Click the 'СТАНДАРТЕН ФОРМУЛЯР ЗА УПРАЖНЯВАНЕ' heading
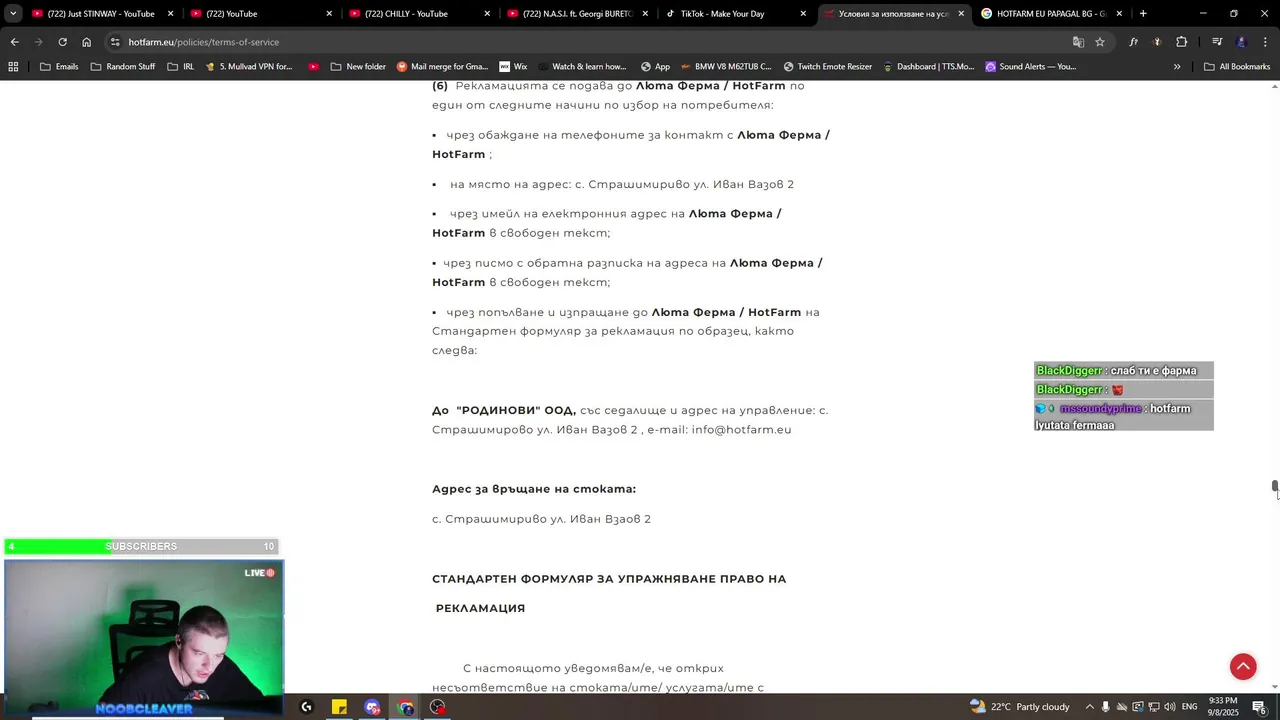 (x=609, y=578)
